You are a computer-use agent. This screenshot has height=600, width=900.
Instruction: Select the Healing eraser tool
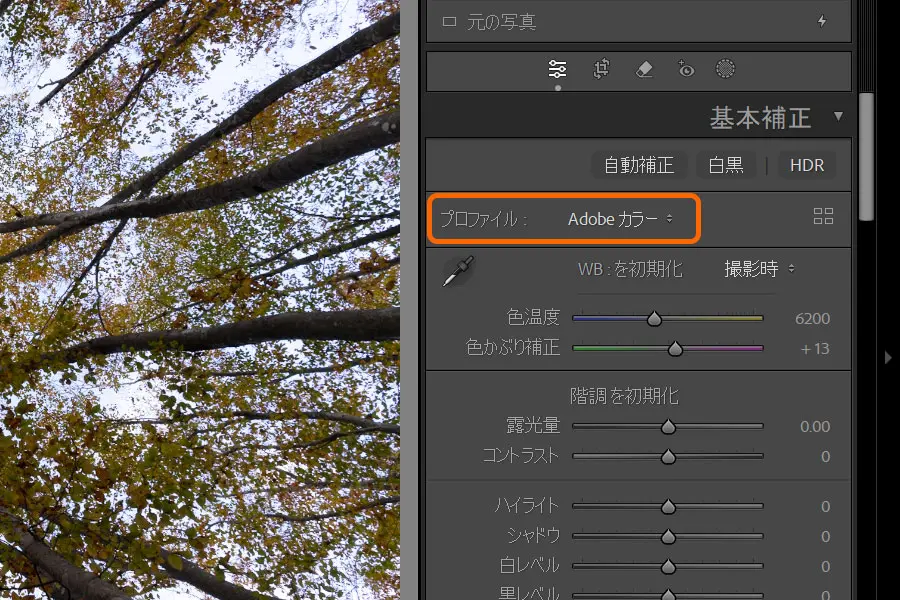click(644, 69)
